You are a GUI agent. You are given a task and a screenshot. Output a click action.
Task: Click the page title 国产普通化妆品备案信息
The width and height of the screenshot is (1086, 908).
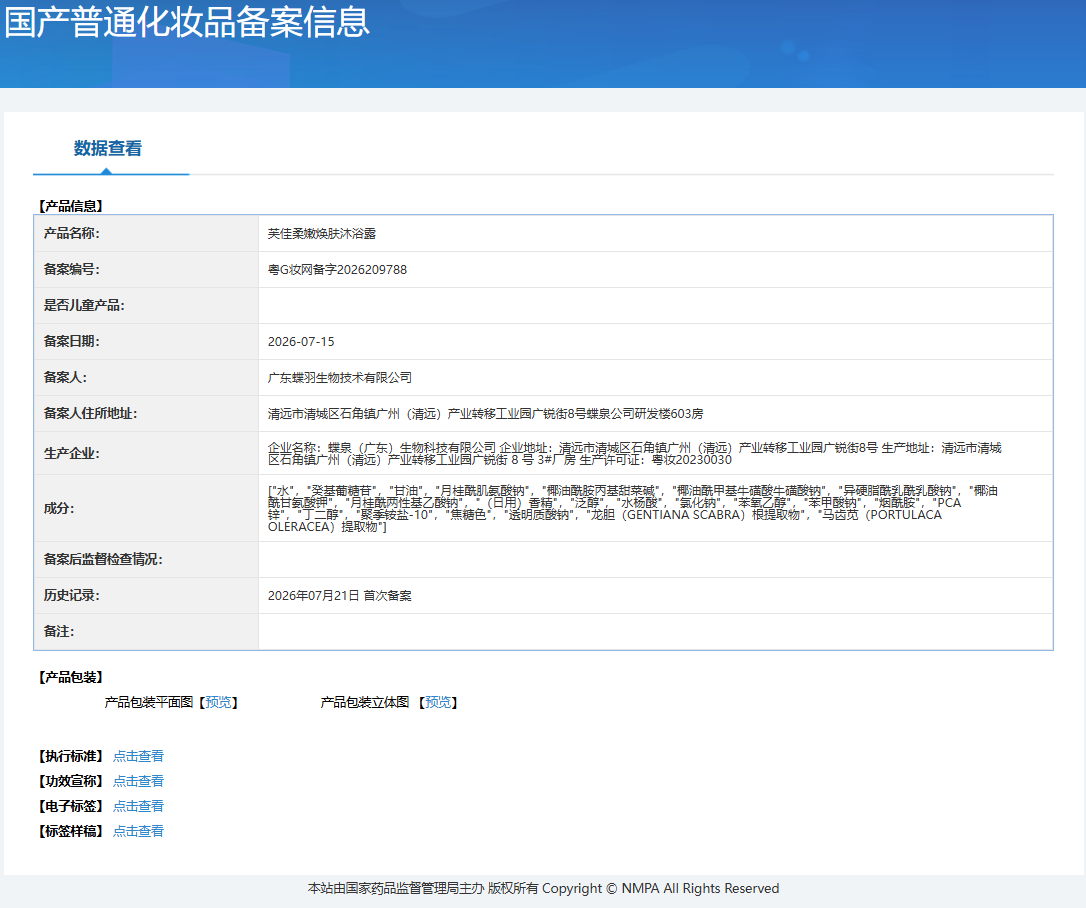[x=187, y=22]
